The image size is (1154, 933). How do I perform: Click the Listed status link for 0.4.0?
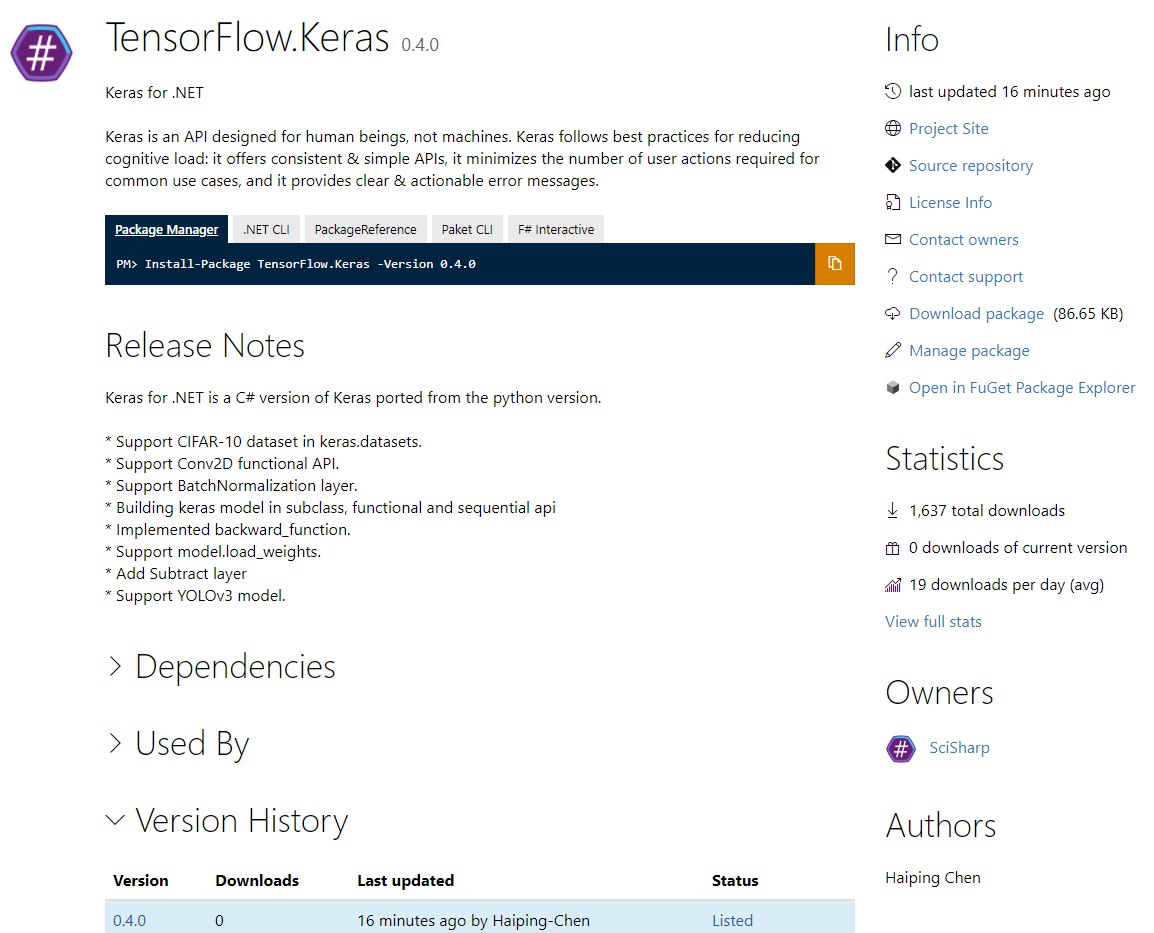pos(732,920)
